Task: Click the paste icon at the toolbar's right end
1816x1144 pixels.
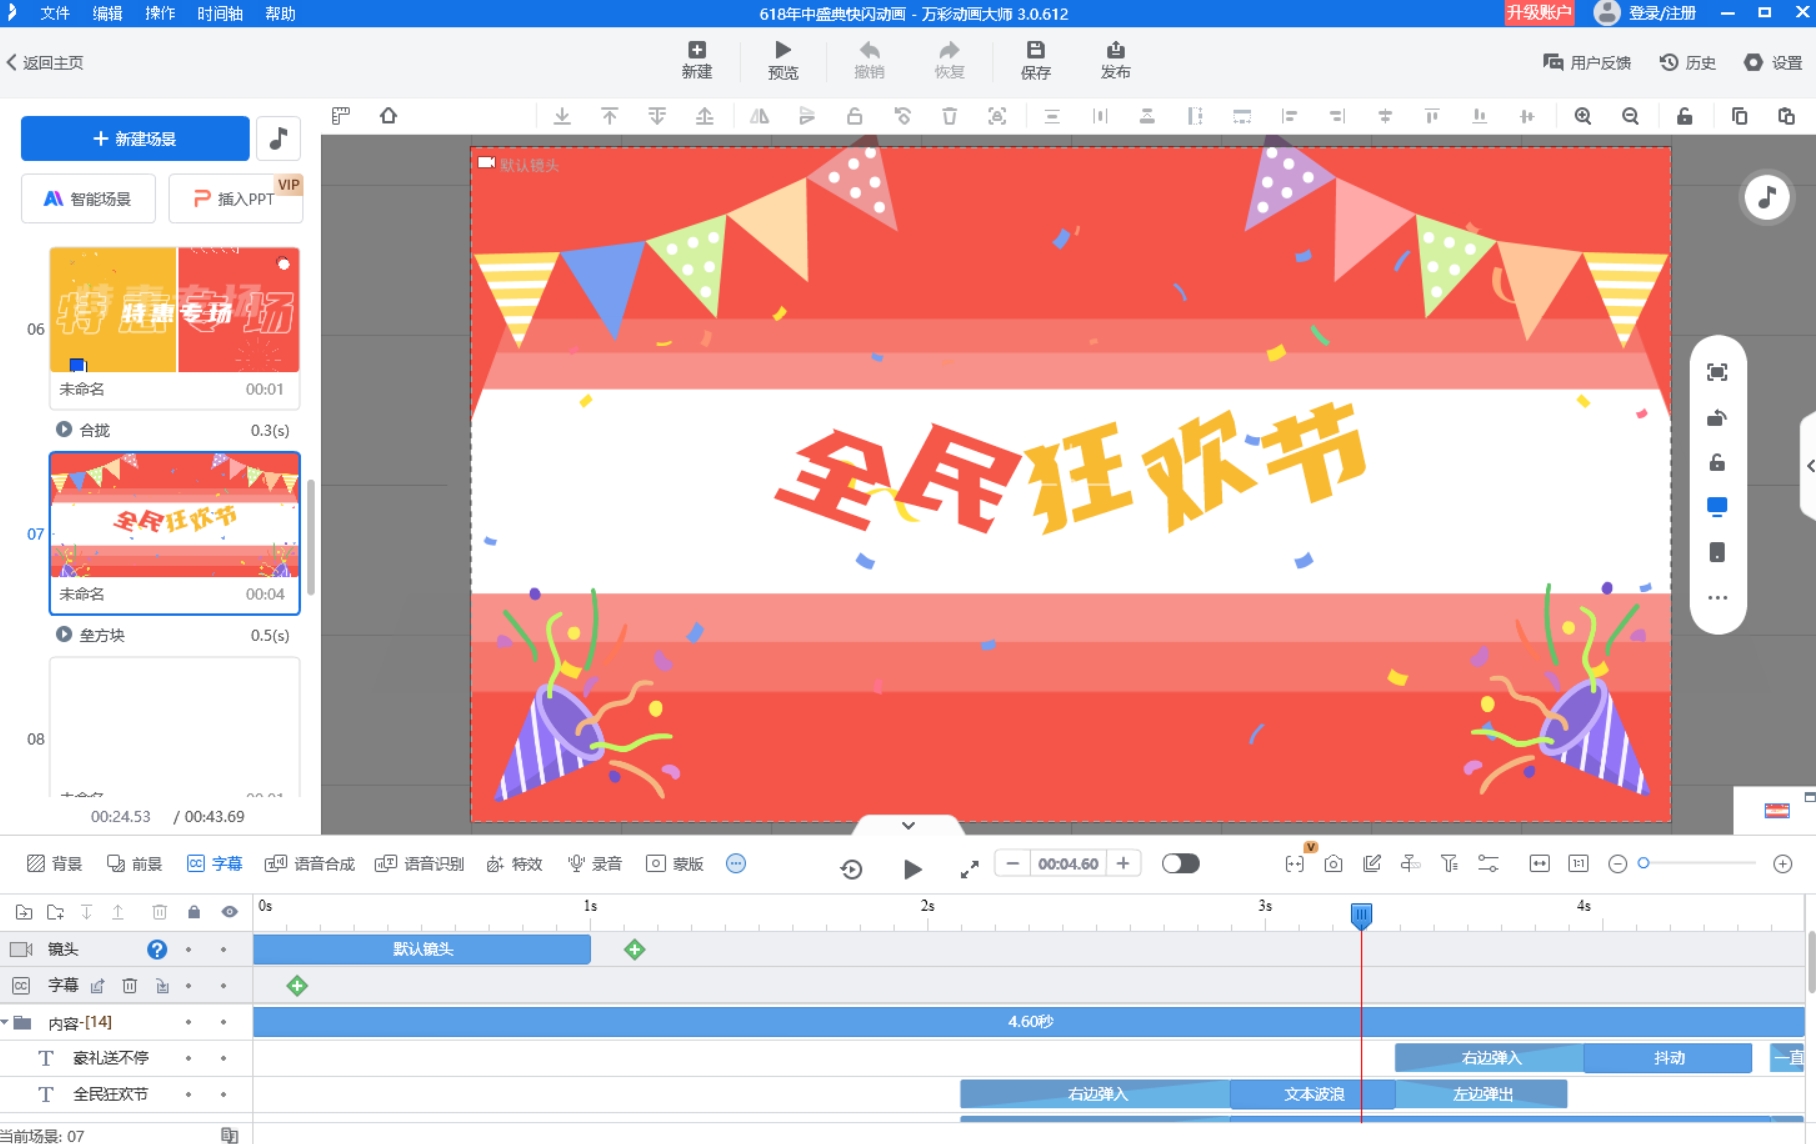Action: 1786,116
